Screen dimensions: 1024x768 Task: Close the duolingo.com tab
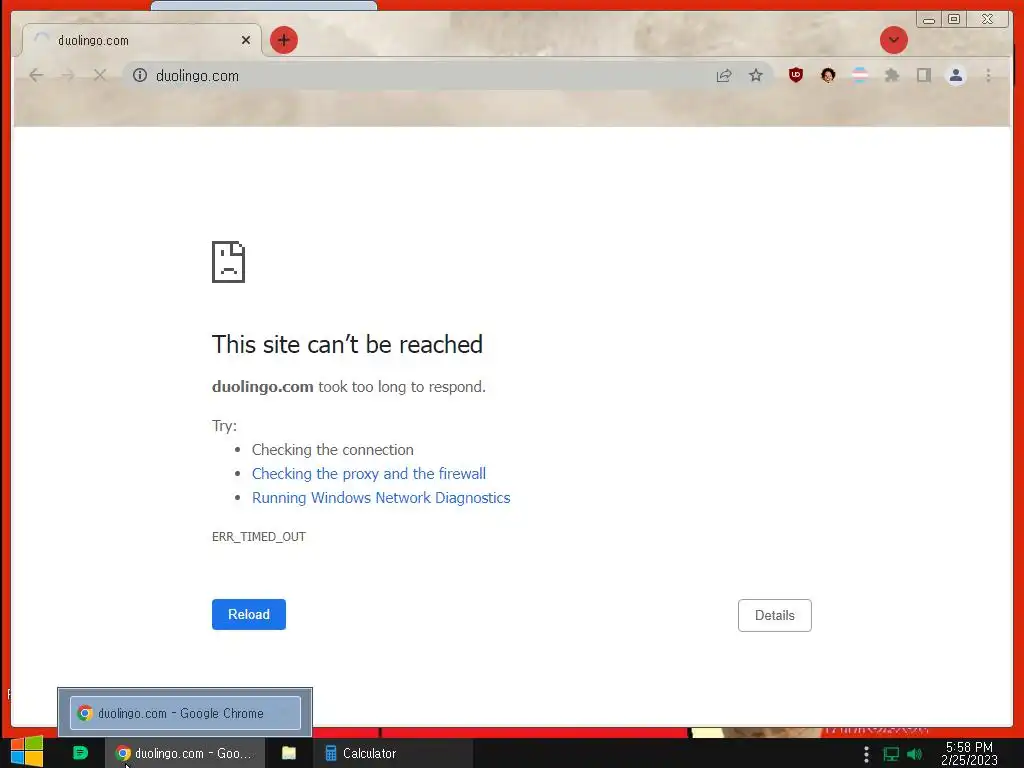pos(246,40)
